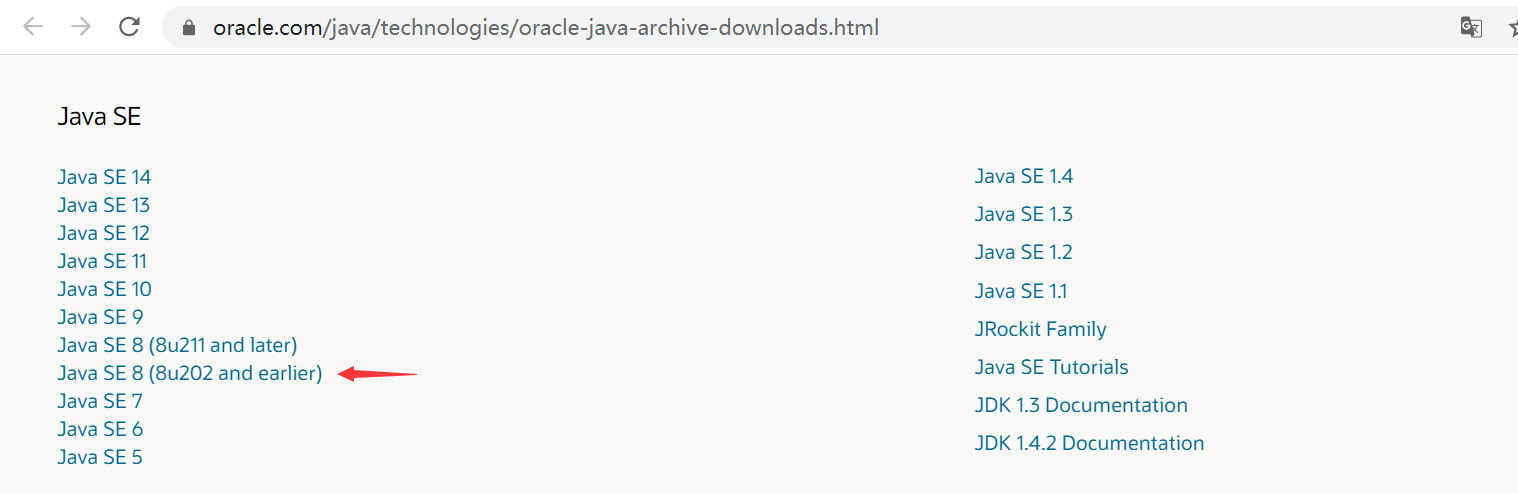Click the oracle.com address bar URL
Image resolution: width=1518 pixels, height=493 pixels.
(546, 28)
